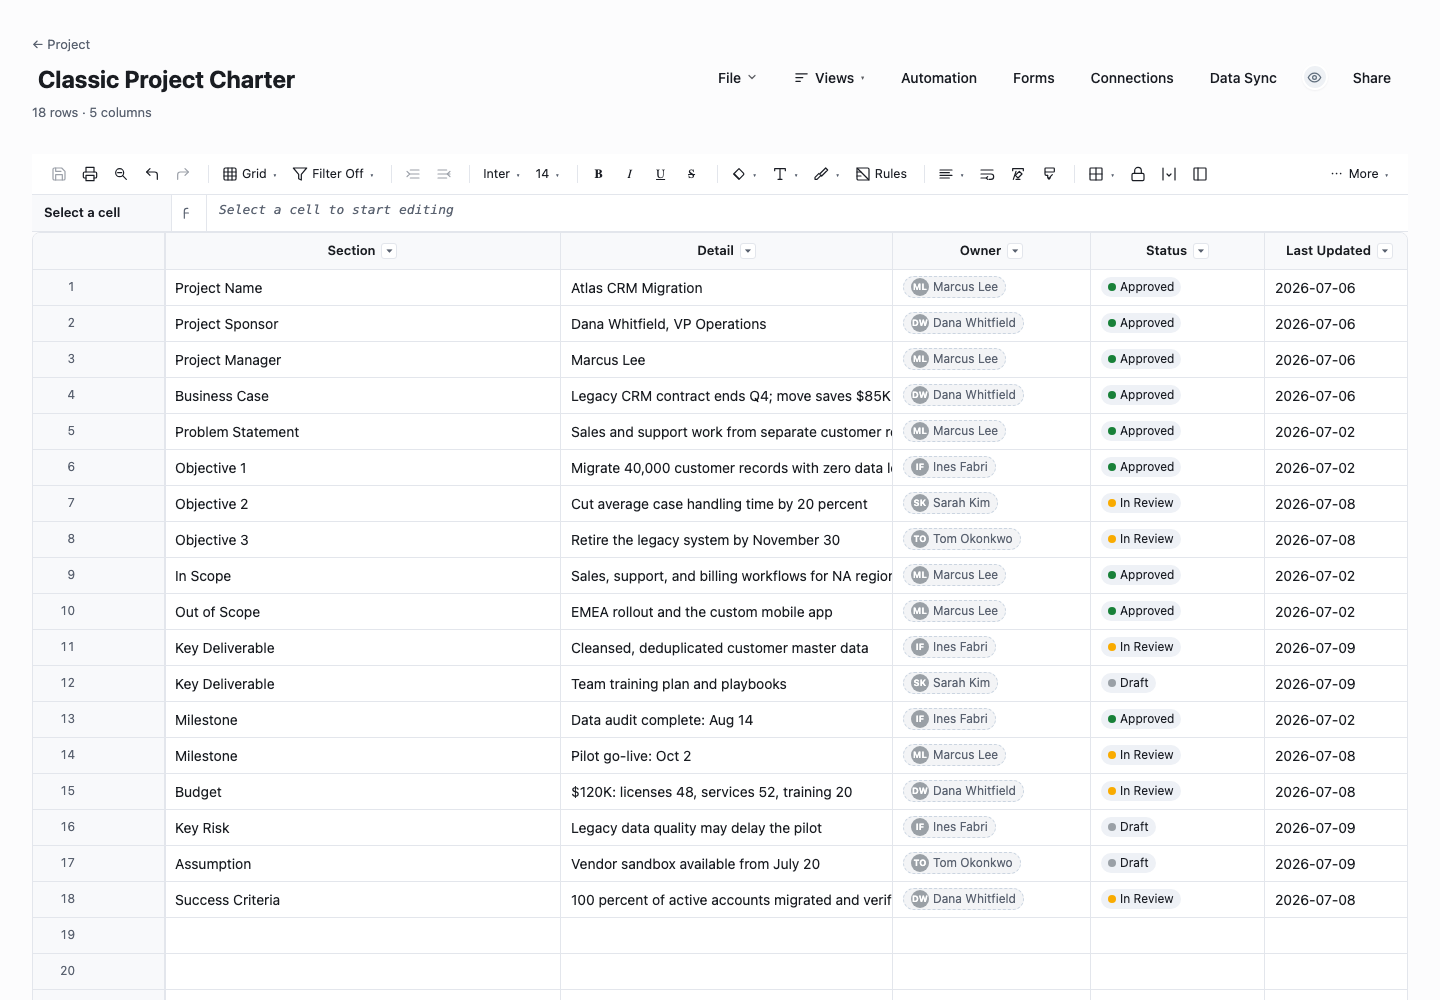The image size is (1440, 1000).
Task: Toggle underline formatting
Action: (x=660, y=174)
